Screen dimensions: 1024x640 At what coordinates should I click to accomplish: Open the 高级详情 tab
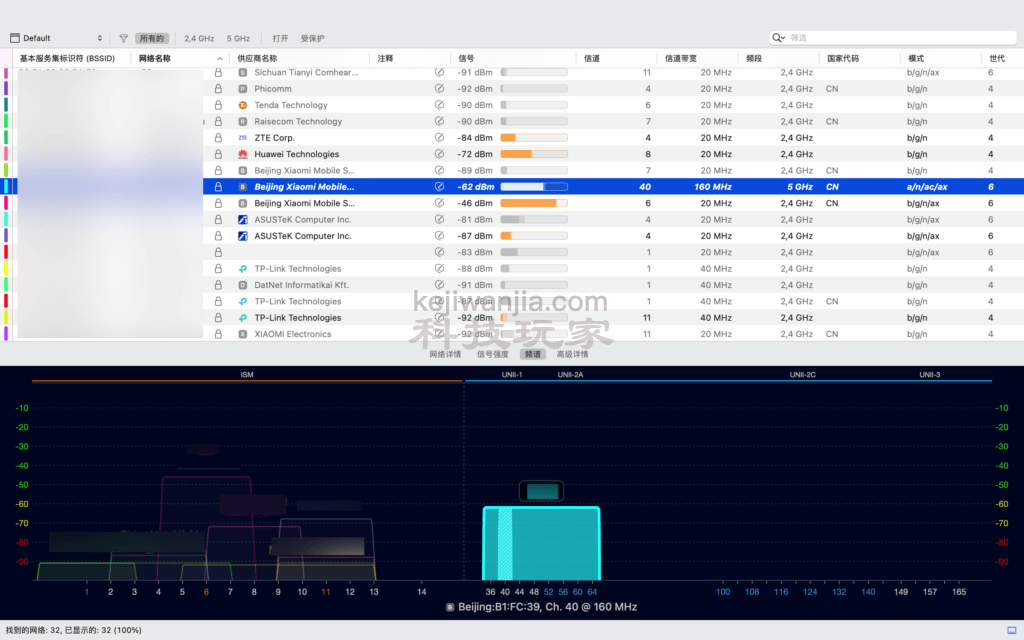pyautogui.click(x=573, y=354)
